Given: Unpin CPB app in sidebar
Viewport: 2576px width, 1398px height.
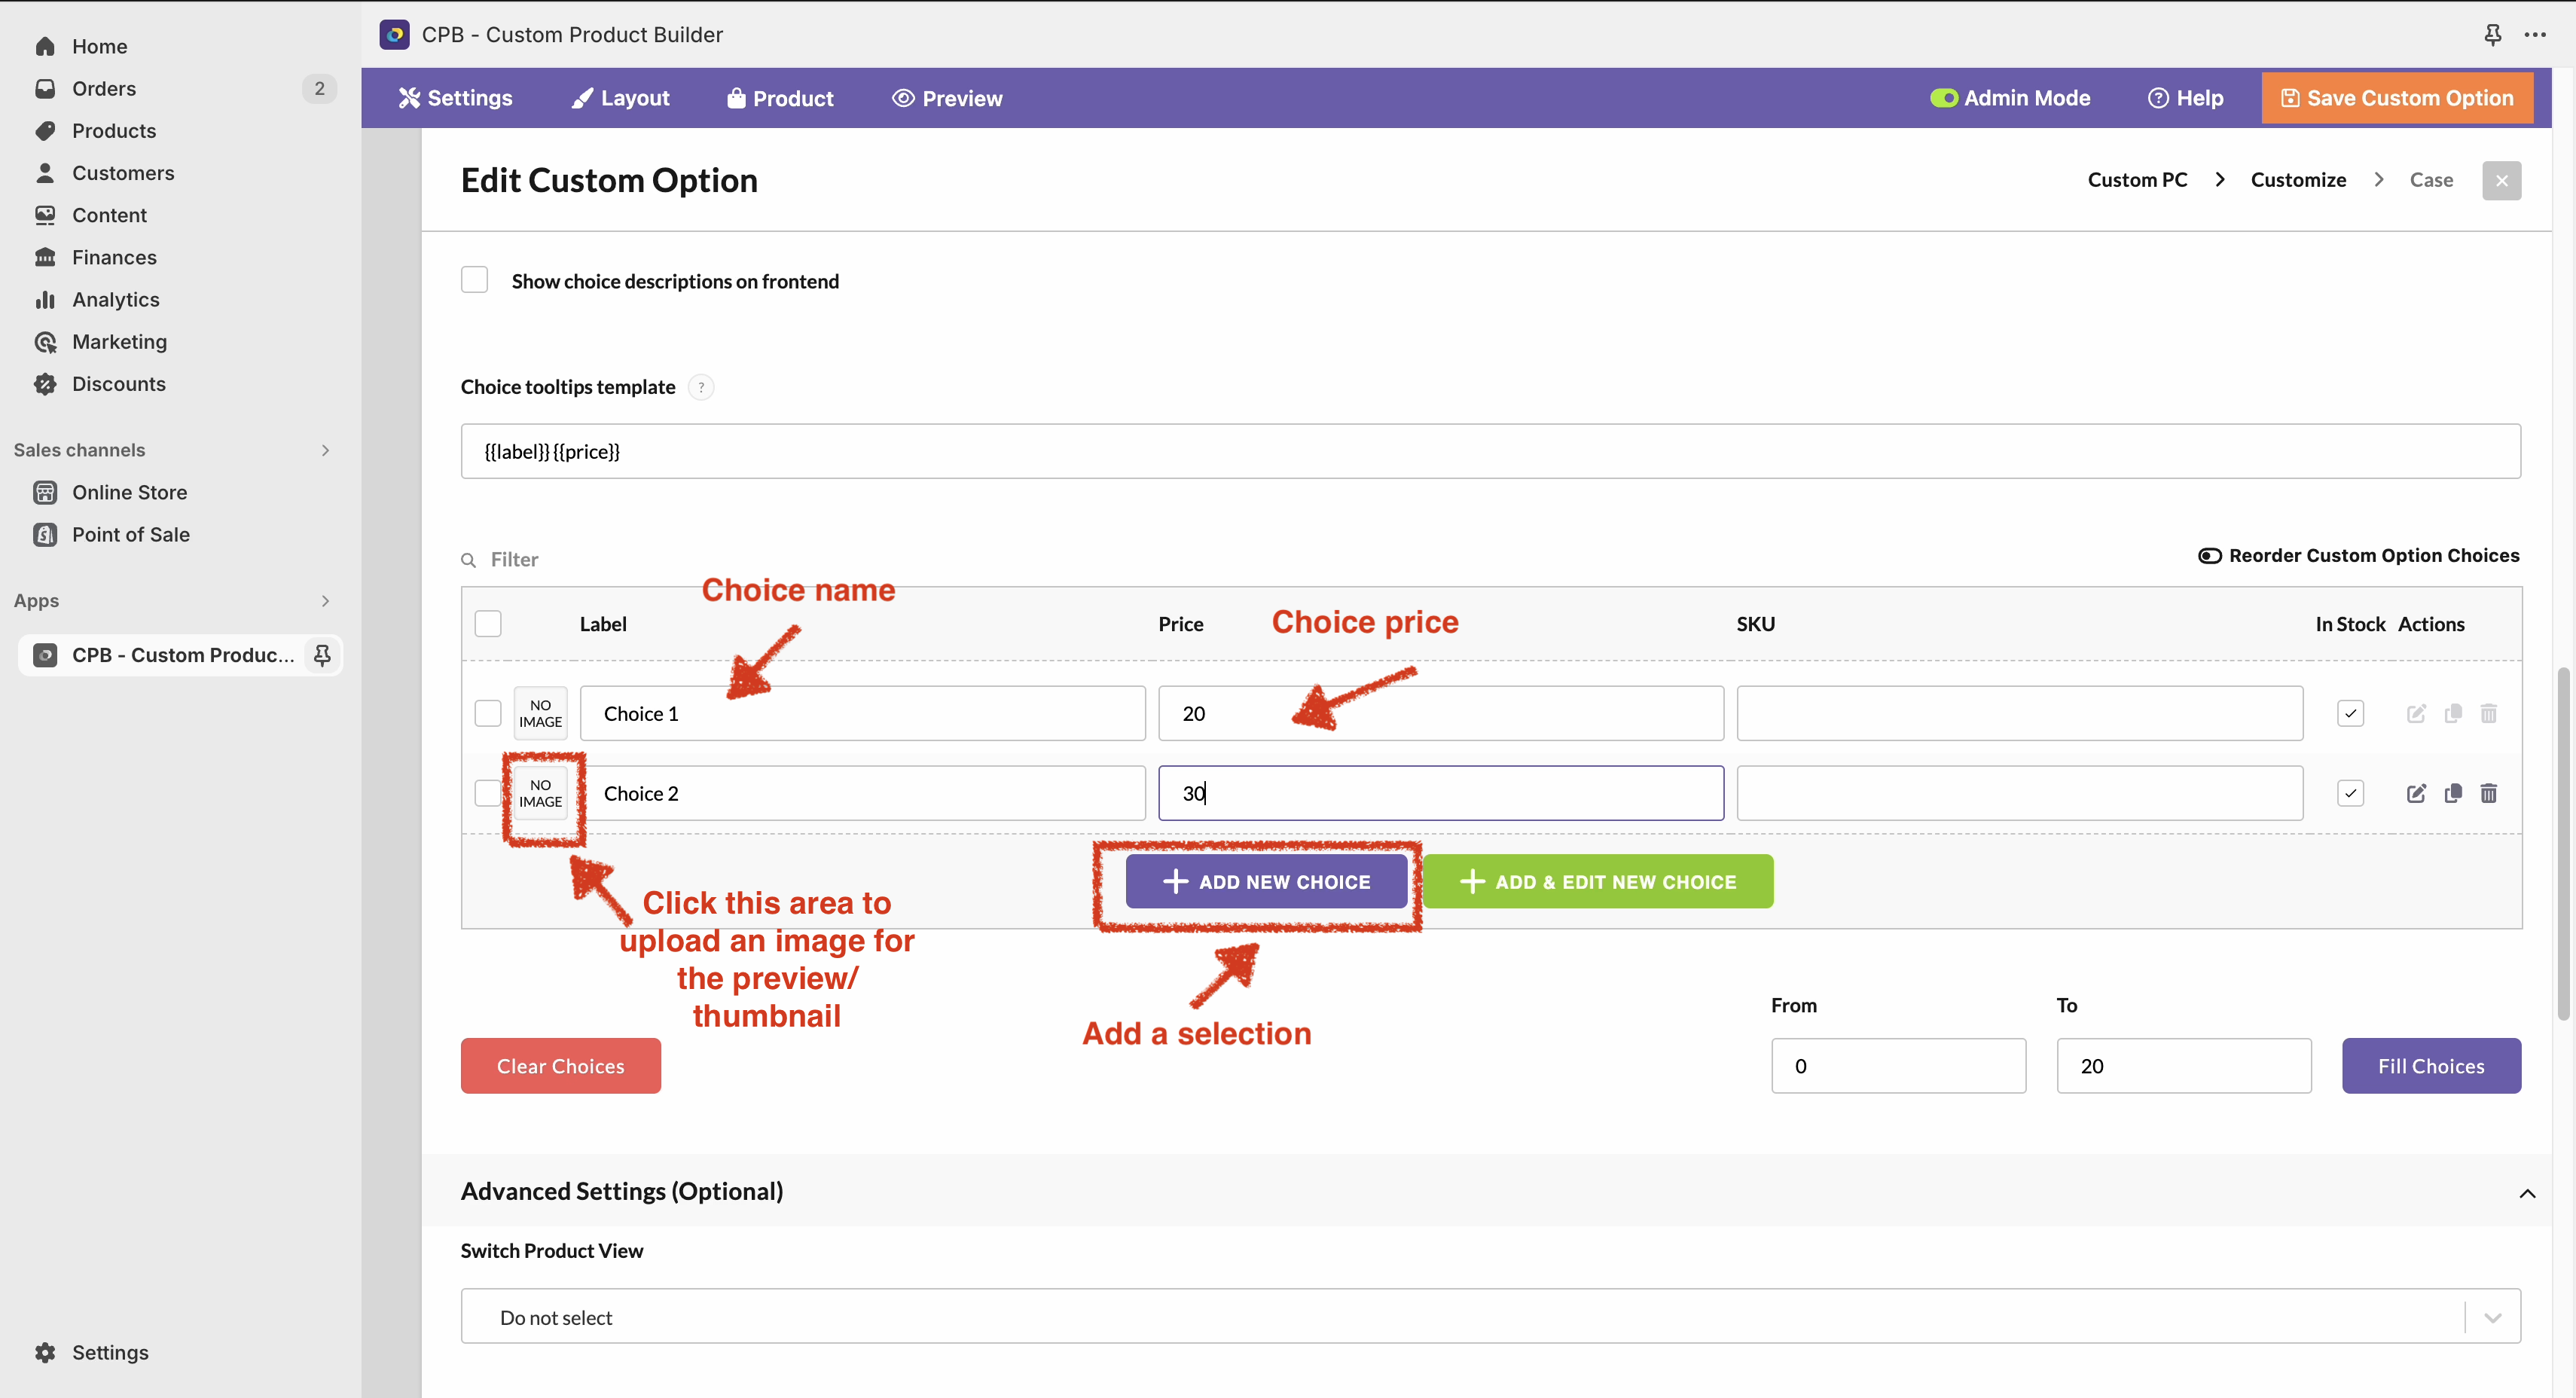Looking at the screenshot, I should pyautogui.click(x=322, y=655).
